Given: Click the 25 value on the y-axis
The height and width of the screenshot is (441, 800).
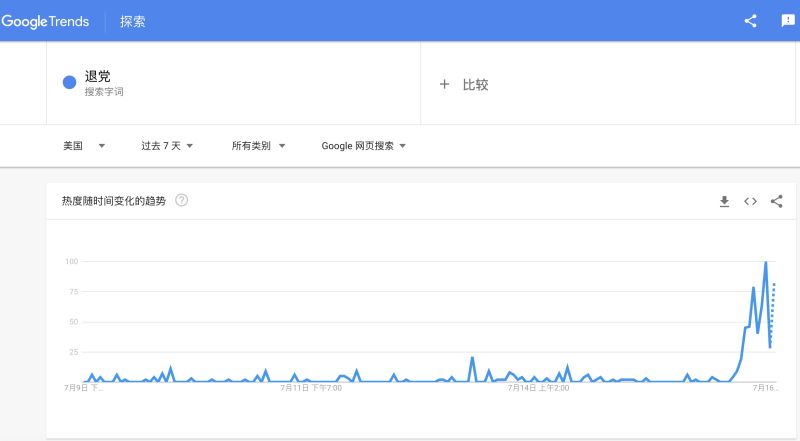Looking at the screenshot, I should [74, 352].
